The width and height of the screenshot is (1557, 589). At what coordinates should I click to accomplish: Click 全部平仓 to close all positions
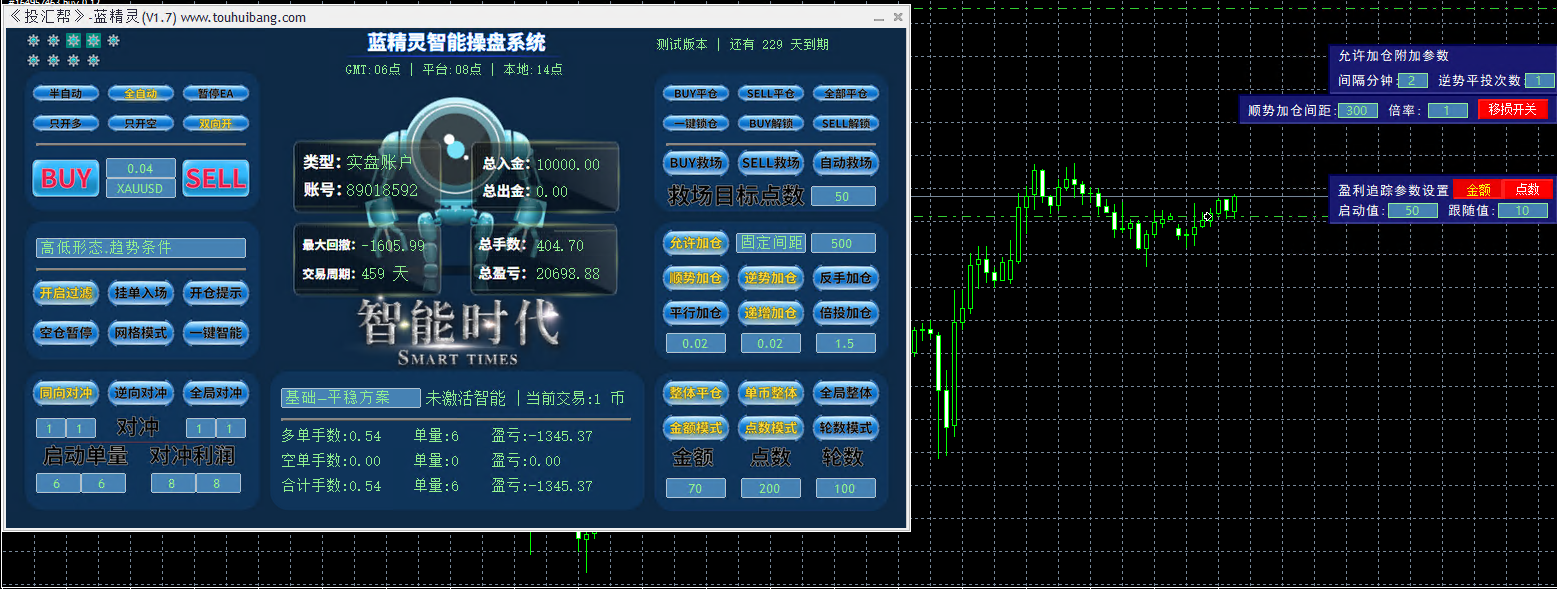click(x=845, y=92)
